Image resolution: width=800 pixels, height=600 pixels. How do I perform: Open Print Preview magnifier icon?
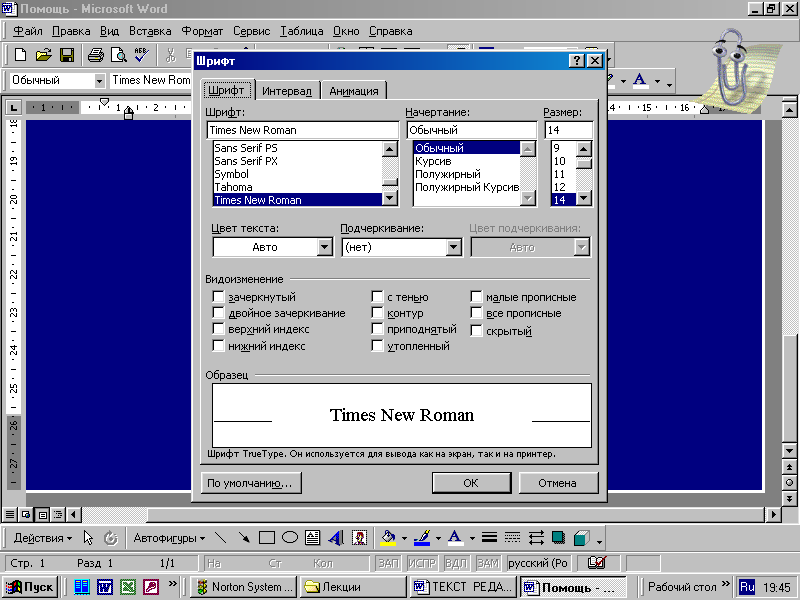118,55
